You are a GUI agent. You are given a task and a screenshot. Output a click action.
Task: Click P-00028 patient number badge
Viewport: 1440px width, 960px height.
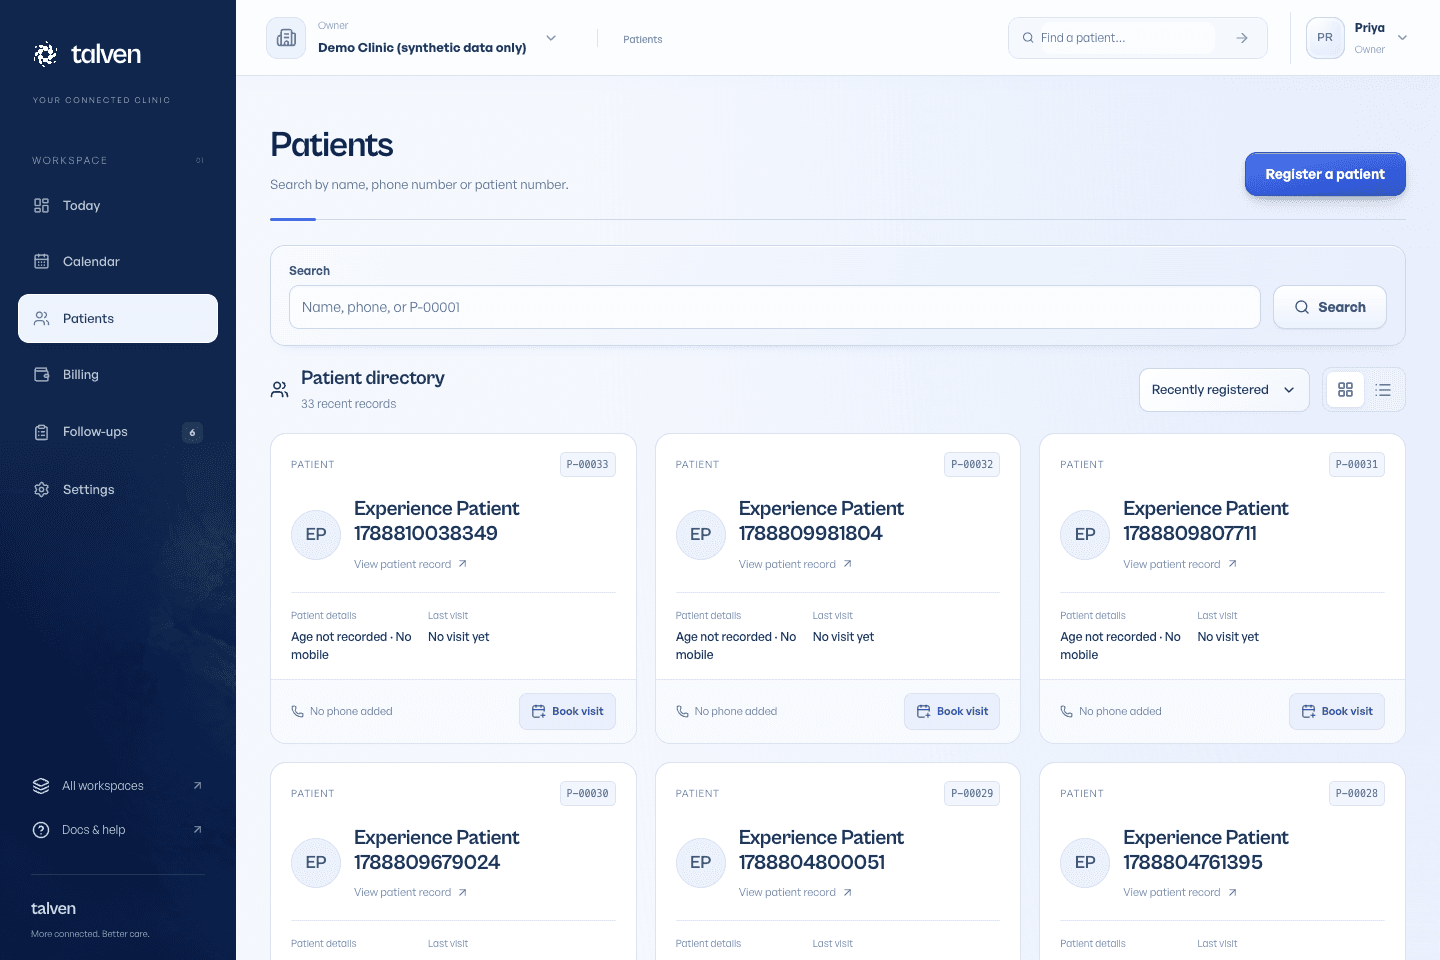click(1357, 793)
